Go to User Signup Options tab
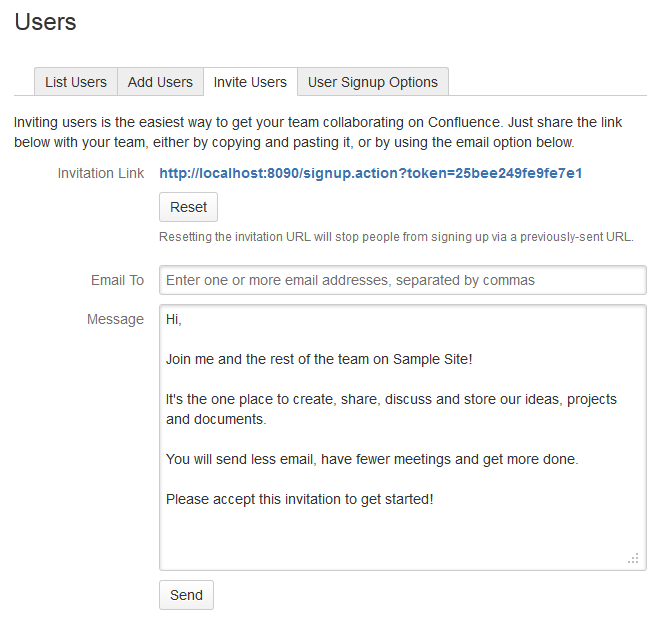The width and height of the screenshot is (659, 620). 372,82
